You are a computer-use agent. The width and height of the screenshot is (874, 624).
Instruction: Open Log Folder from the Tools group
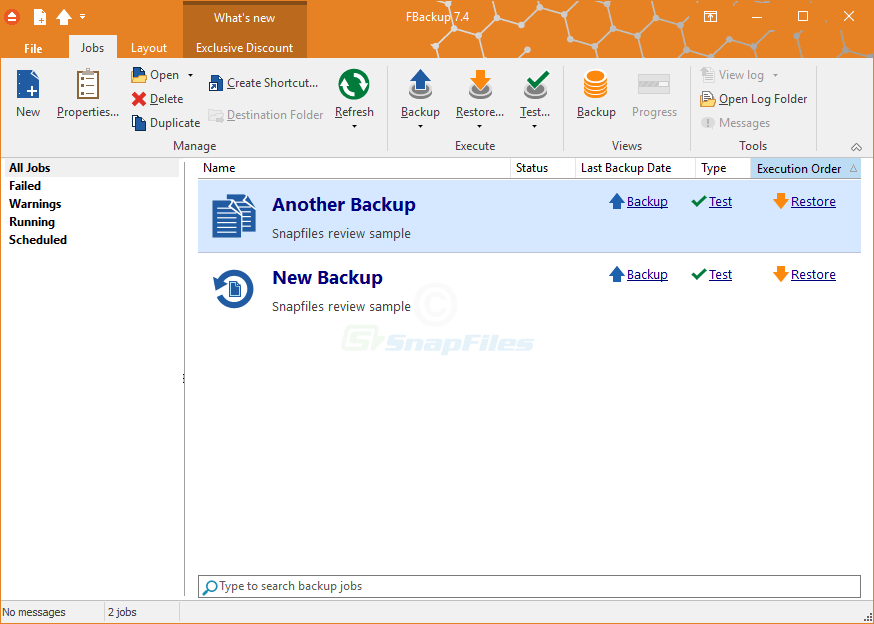pyautogui.click(x=754, y=99)
